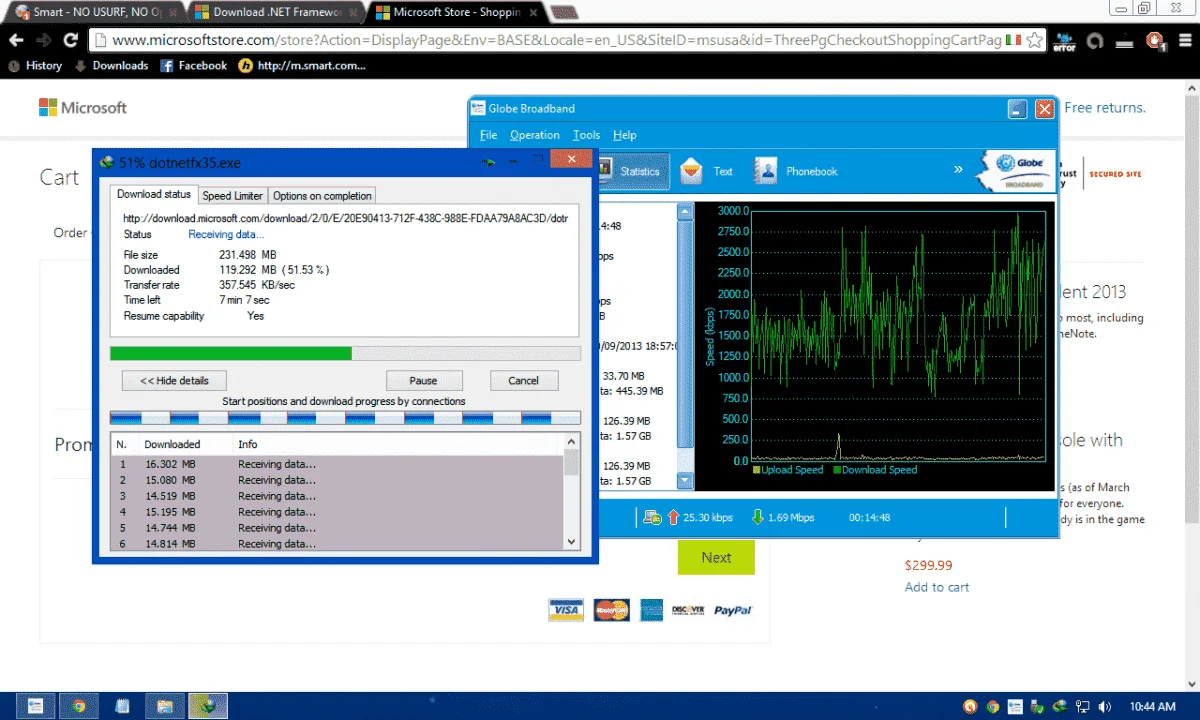Click the Hide details button
1200x720 pixels.
tap(174, 380)
